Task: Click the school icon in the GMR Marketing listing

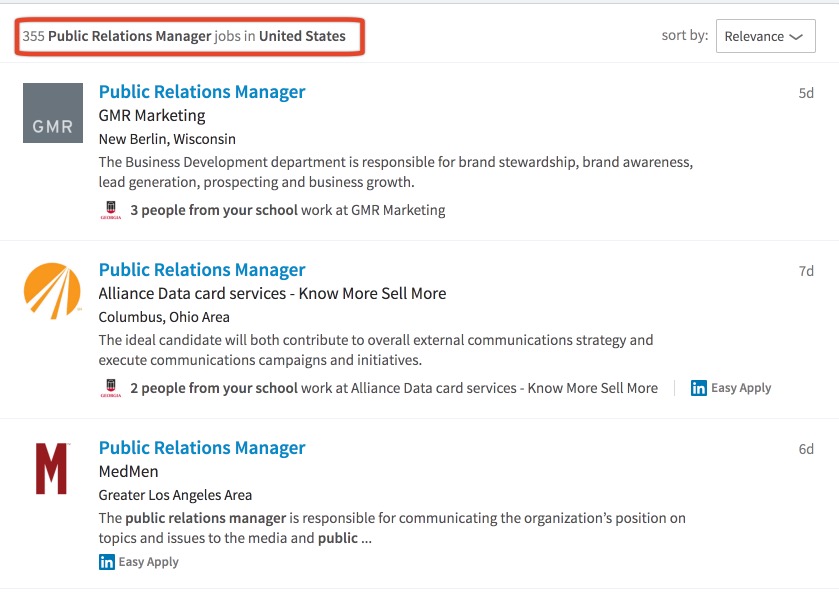Action: [x=110, y=211]
